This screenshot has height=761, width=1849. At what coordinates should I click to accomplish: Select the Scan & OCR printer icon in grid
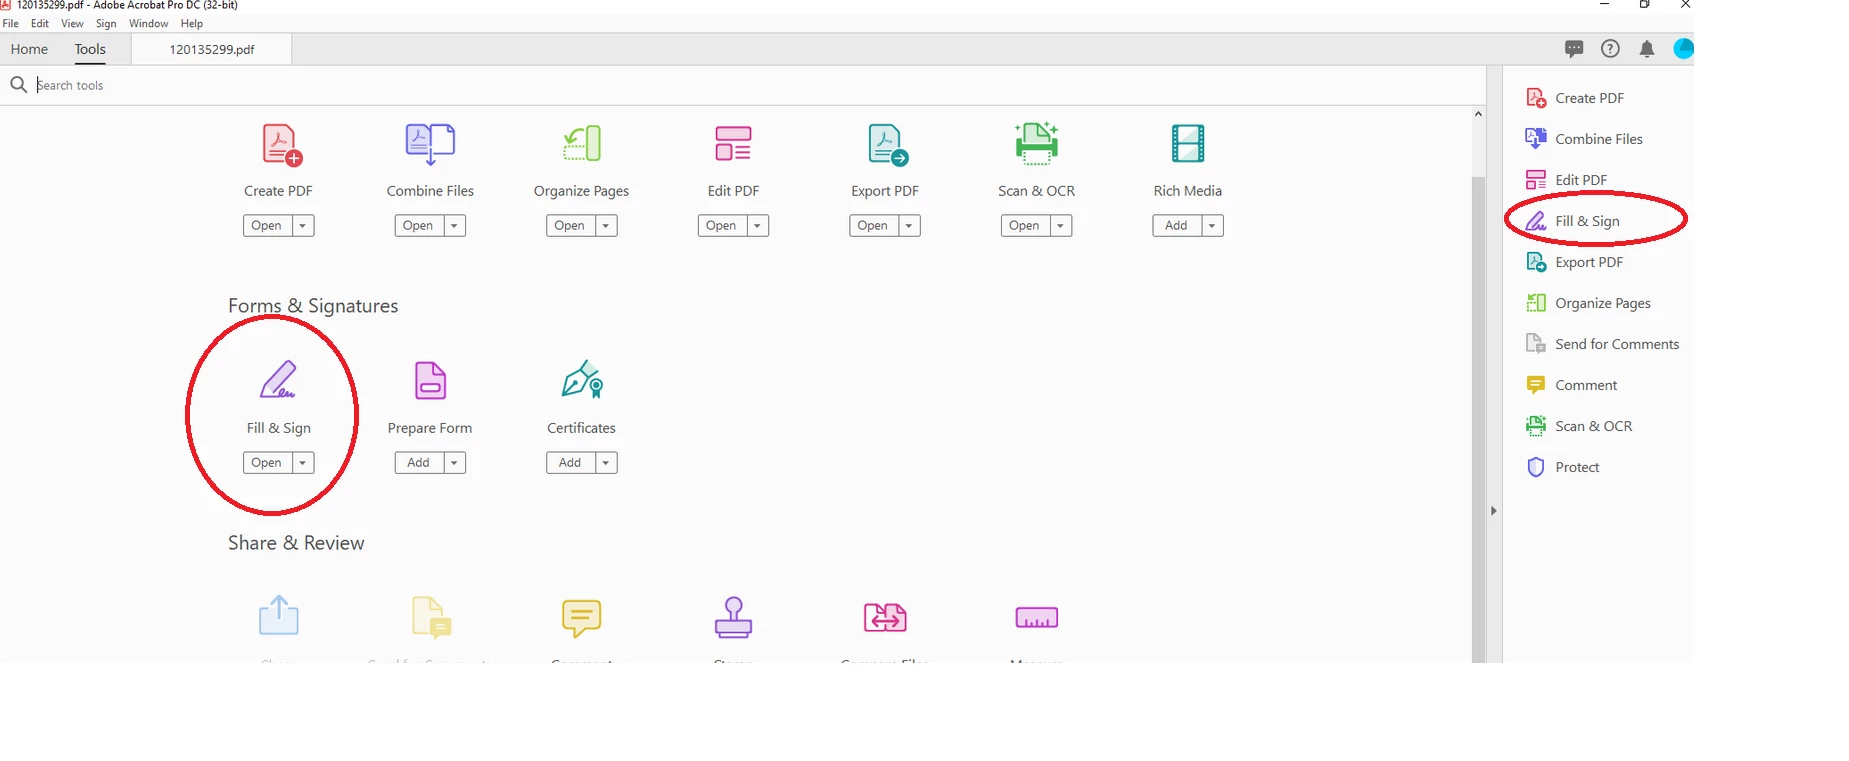click(1036, 143)
